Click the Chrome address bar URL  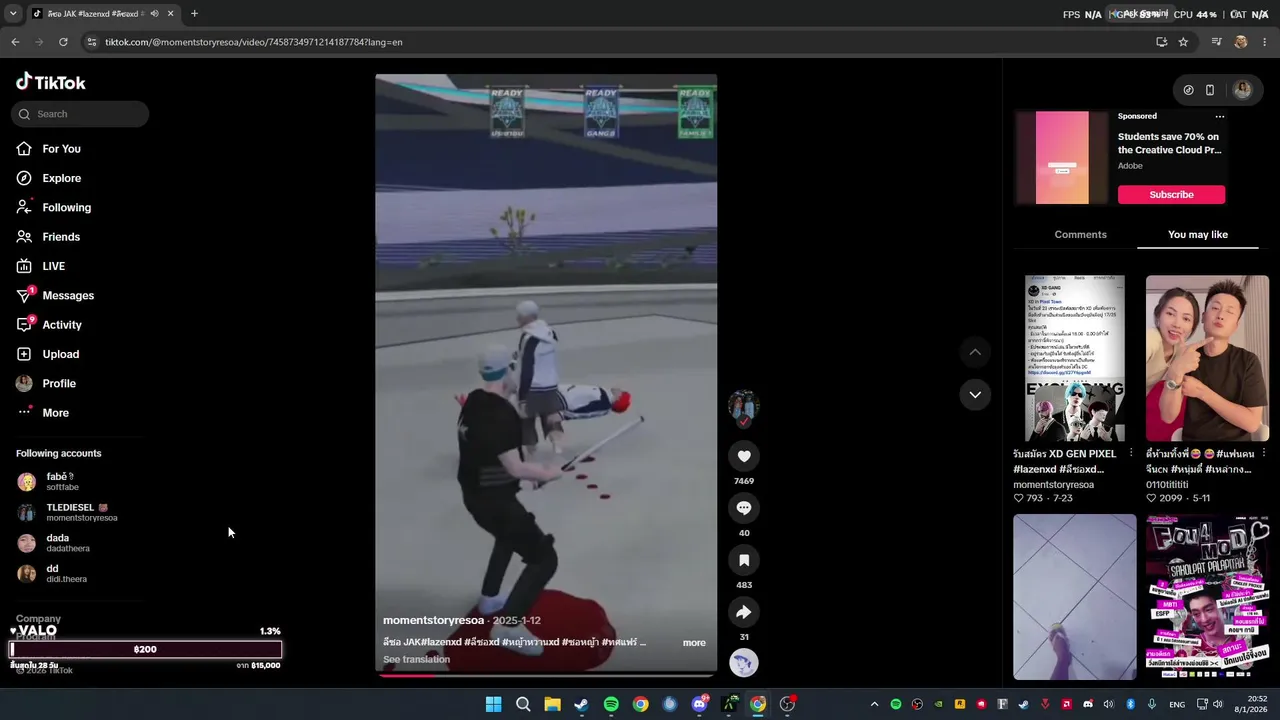pyautogui.click(x=254, y=42)
